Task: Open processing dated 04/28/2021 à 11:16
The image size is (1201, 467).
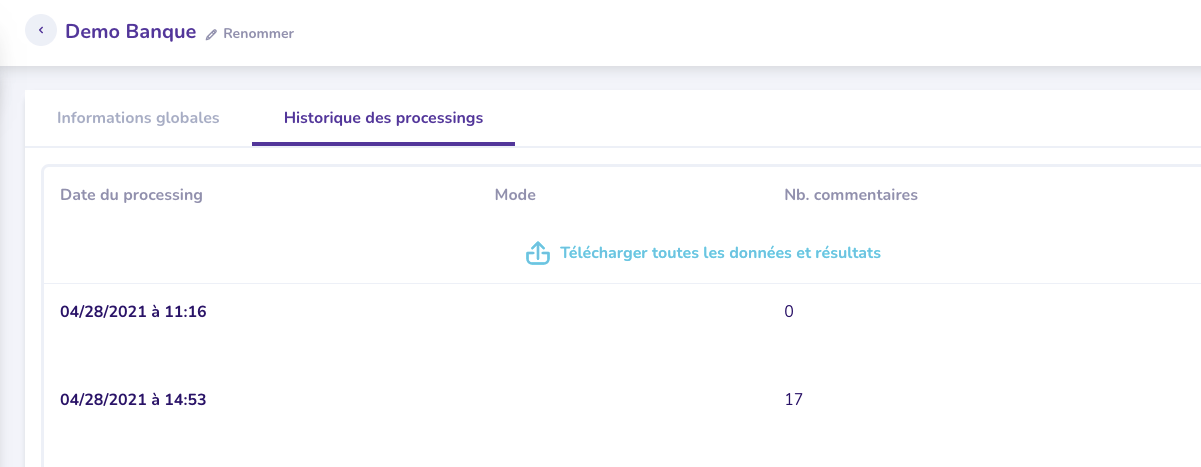Action: point(133,312)
